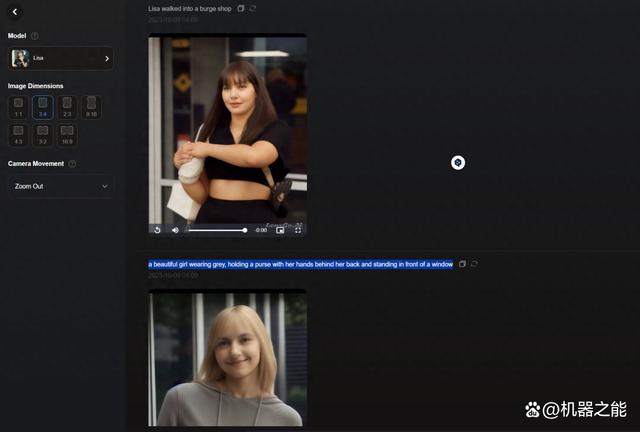Select the 3:4 image dimension
Image resolution: width=640 pixels, height=432 pixels.
[x=42, y=106]
